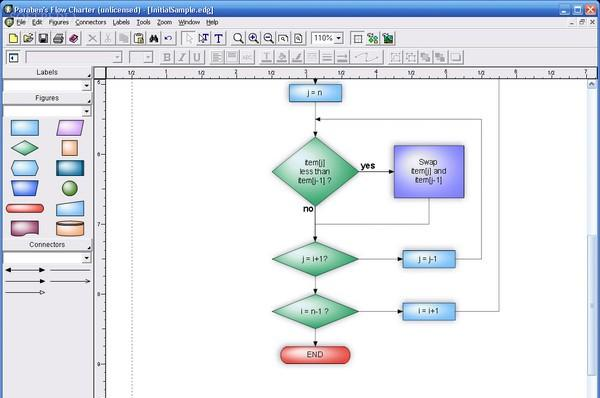This screenshot has width=600, height=398.
Task: Click the purple book icon in toolbar
Action: tap(73, 38)
